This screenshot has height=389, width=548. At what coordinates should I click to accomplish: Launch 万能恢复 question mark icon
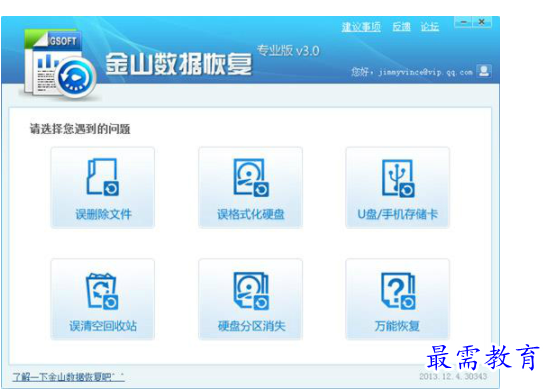[398, 291]
